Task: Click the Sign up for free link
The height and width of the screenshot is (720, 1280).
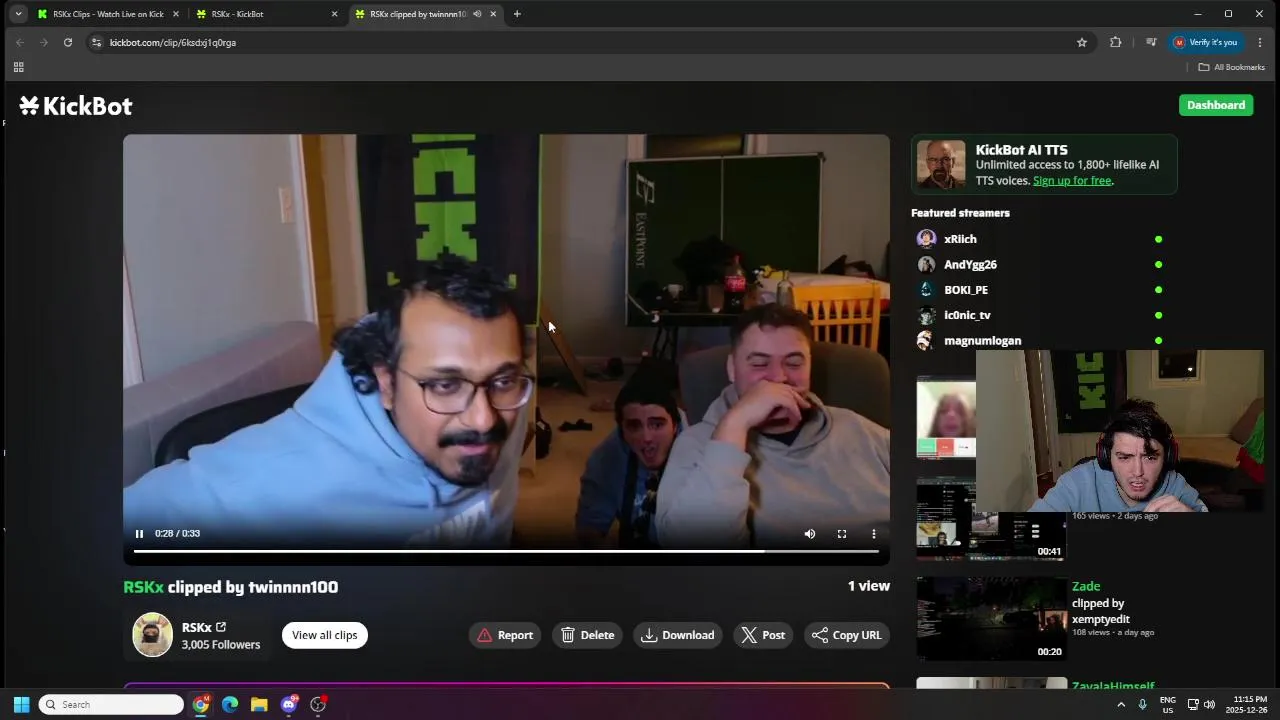Action: click(x=1072, y=181)
